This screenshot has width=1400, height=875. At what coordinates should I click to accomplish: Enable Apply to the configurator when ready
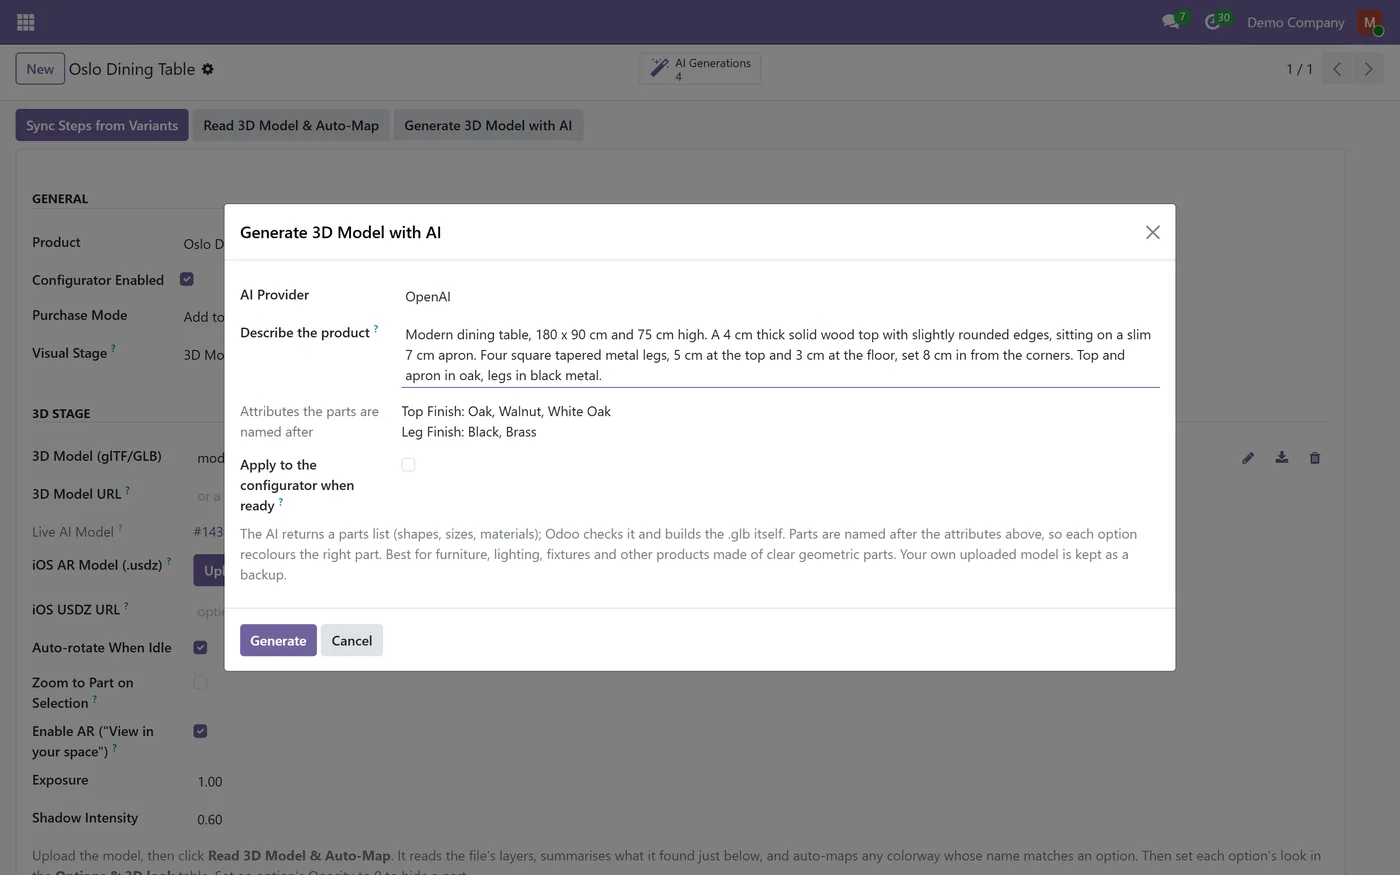(408, 465)
